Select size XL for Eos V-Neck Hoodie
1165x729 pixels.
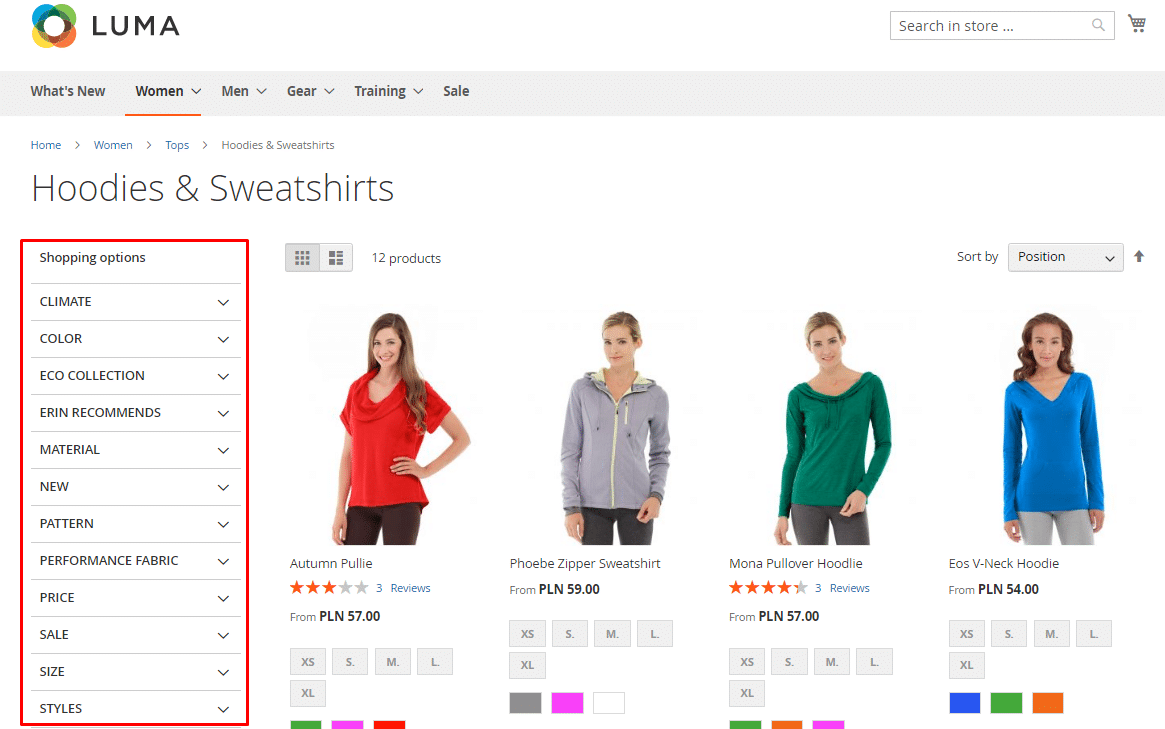click(966, 665)
